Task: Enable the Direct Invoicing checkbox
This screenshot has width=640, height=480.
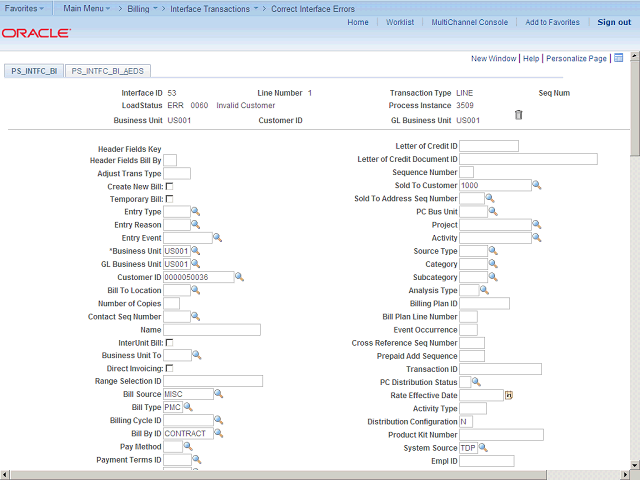Action: tap(169, 368)
